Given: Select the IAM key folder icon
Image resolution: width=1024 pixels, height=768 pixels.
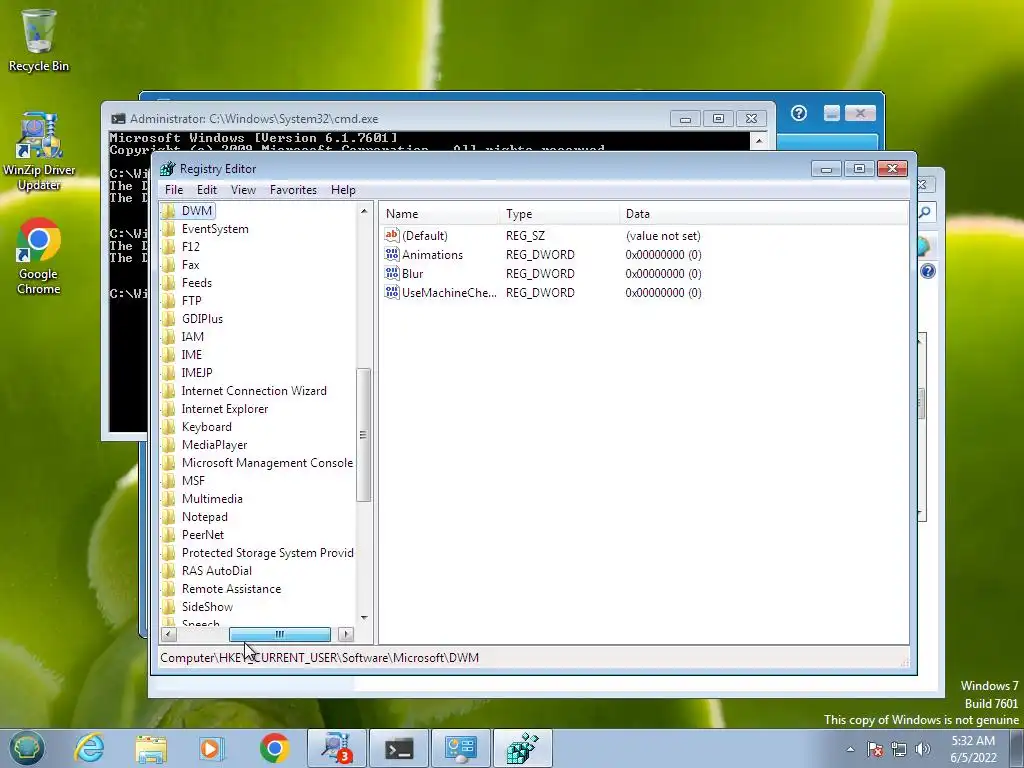Looking at the screenshot, I should [x=169, y=336].
